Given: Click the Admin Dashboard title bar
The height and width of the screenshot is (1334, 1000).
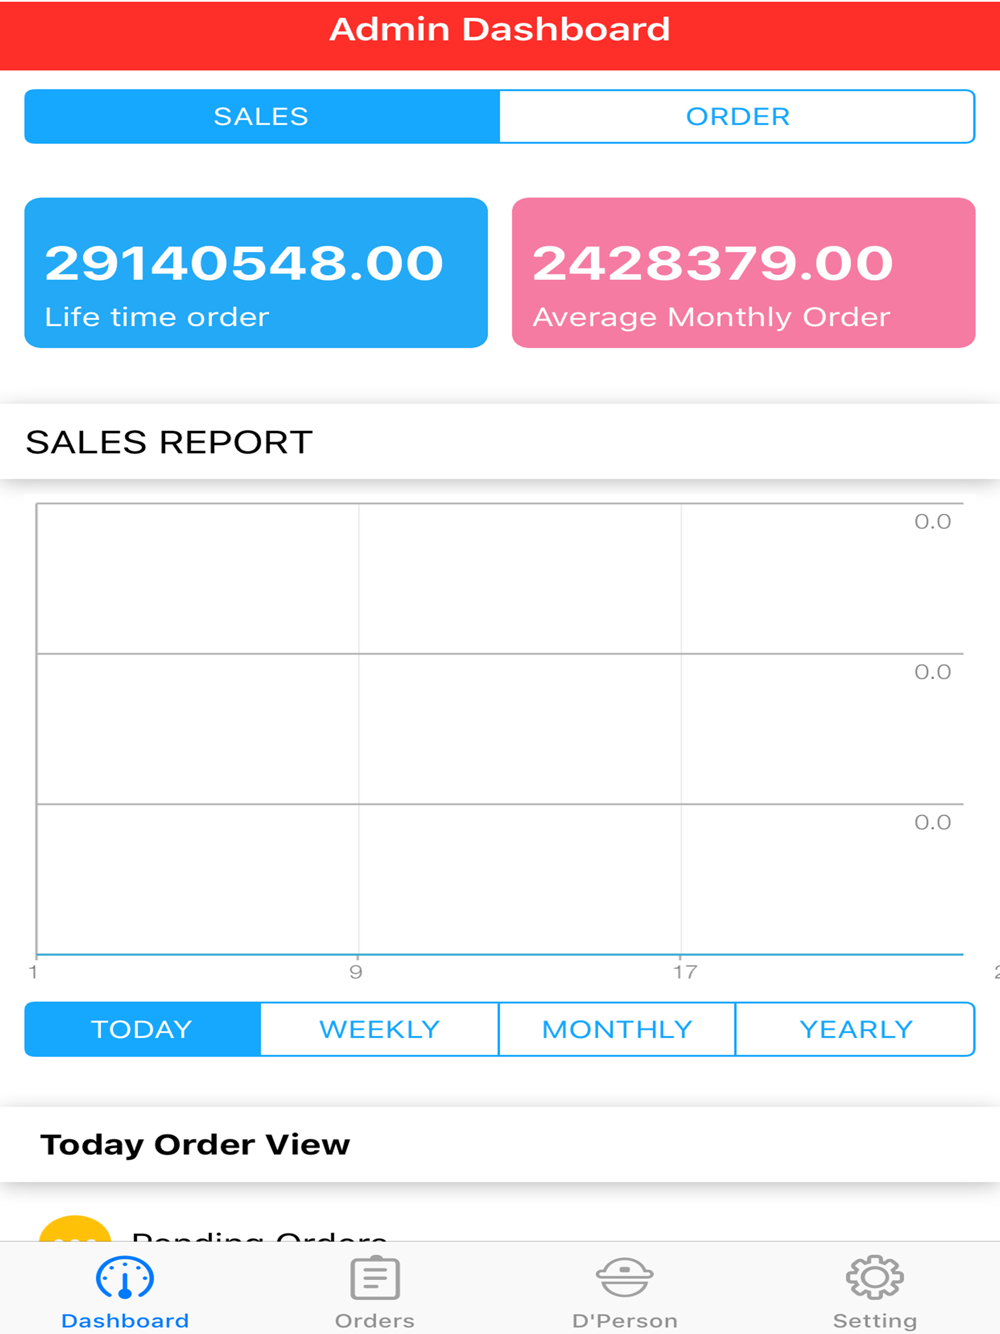Looking at the screenshot, I should tap(500, 30).
